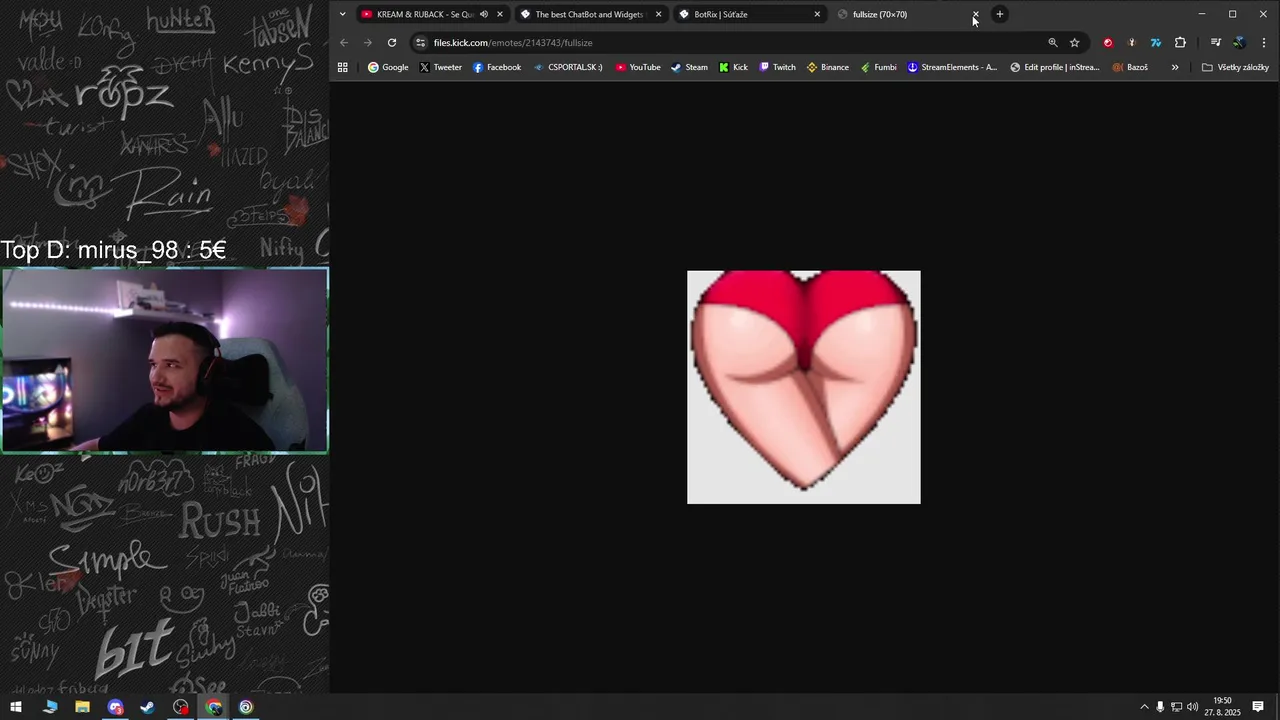Open the CSPORTAL.SK bookmark
The image size is (1280, 720).
click(x=567, y=68)
